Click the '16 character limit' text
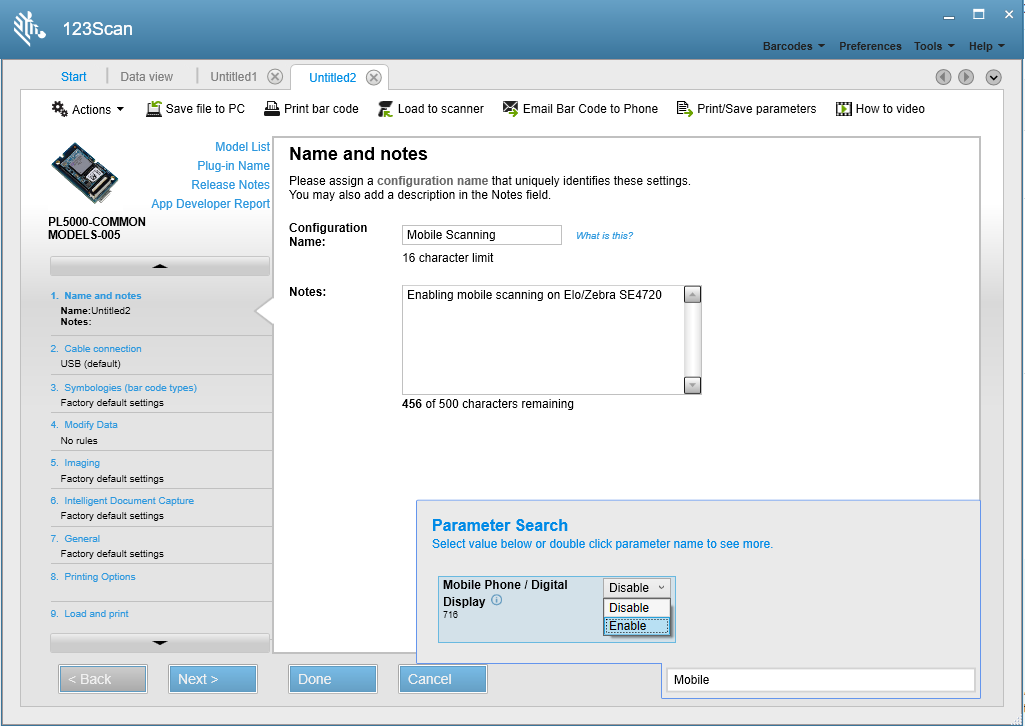 [x=448, y=257]
